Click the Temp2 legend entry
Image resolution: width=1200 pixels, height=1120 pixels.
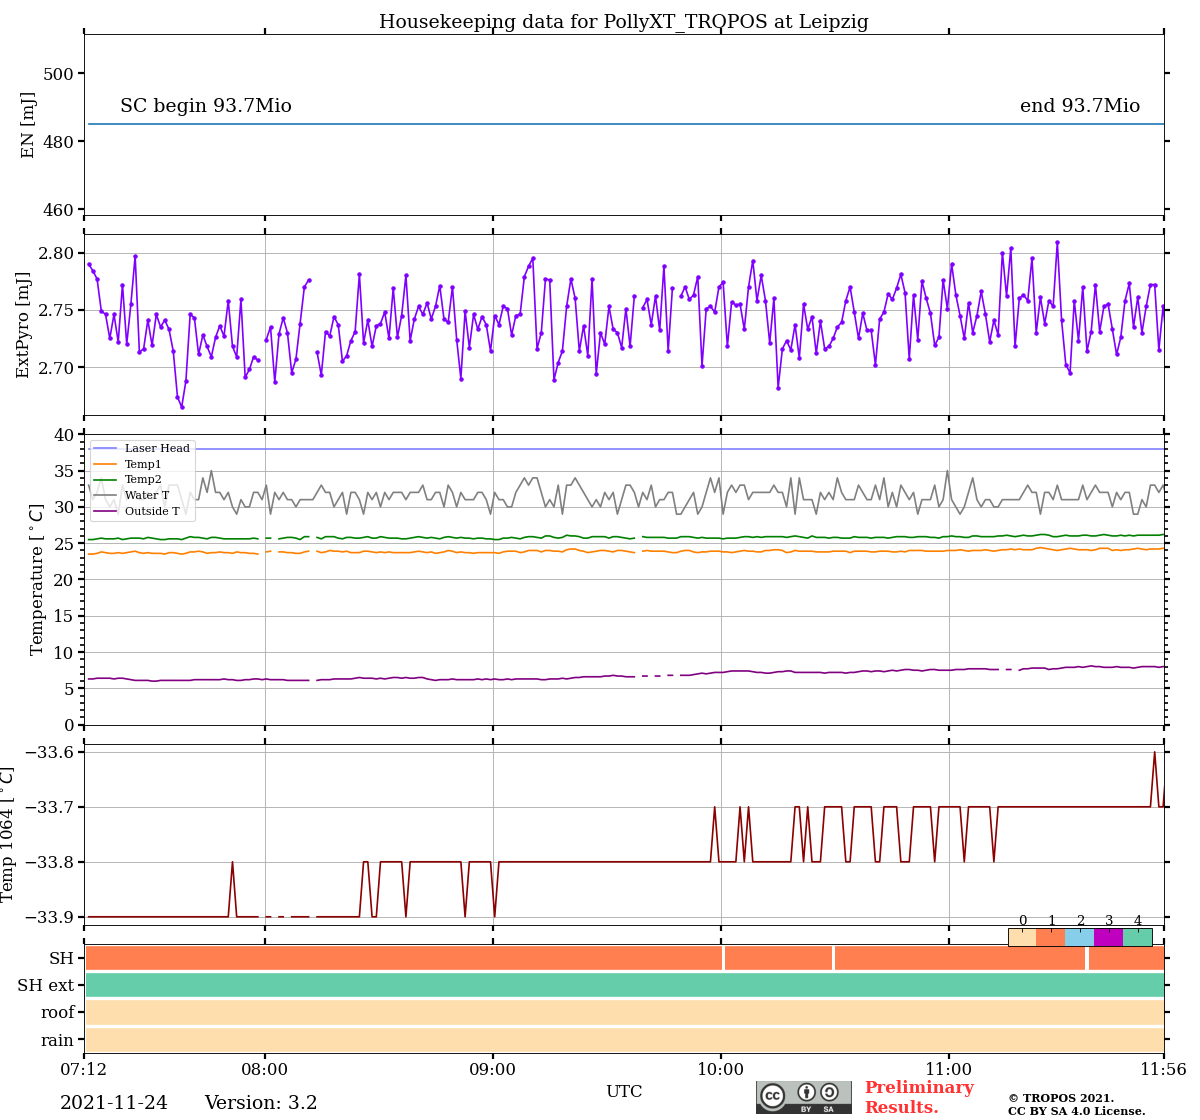(127, 480)
